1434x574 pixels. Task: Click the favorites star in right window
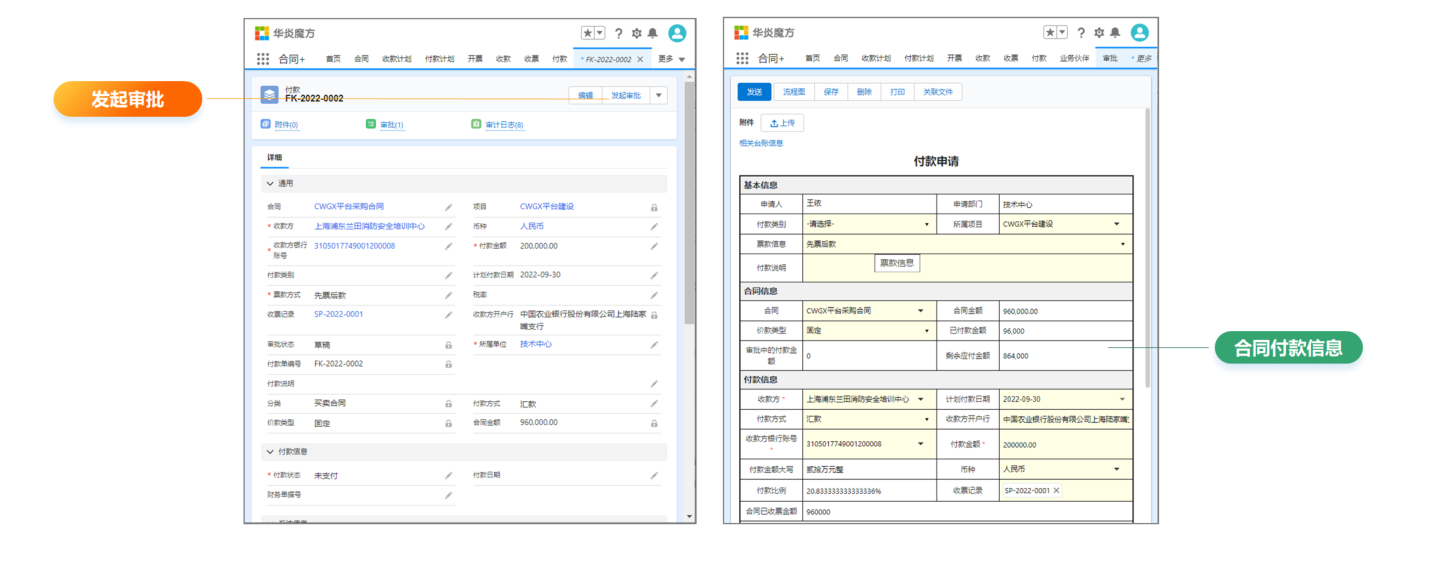point(1050,33)
